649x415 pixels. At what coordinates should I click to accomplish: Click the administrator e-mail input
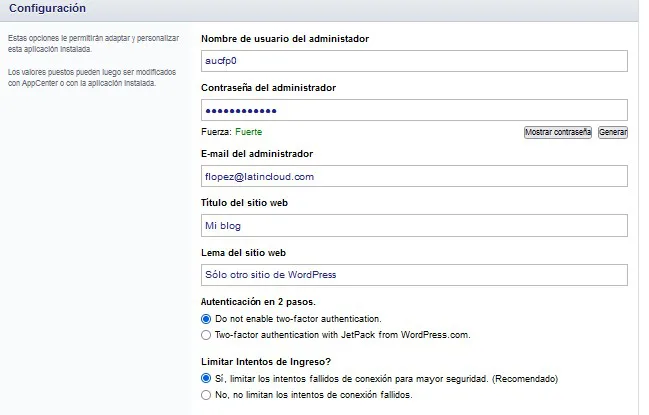[x=413, y=176]
